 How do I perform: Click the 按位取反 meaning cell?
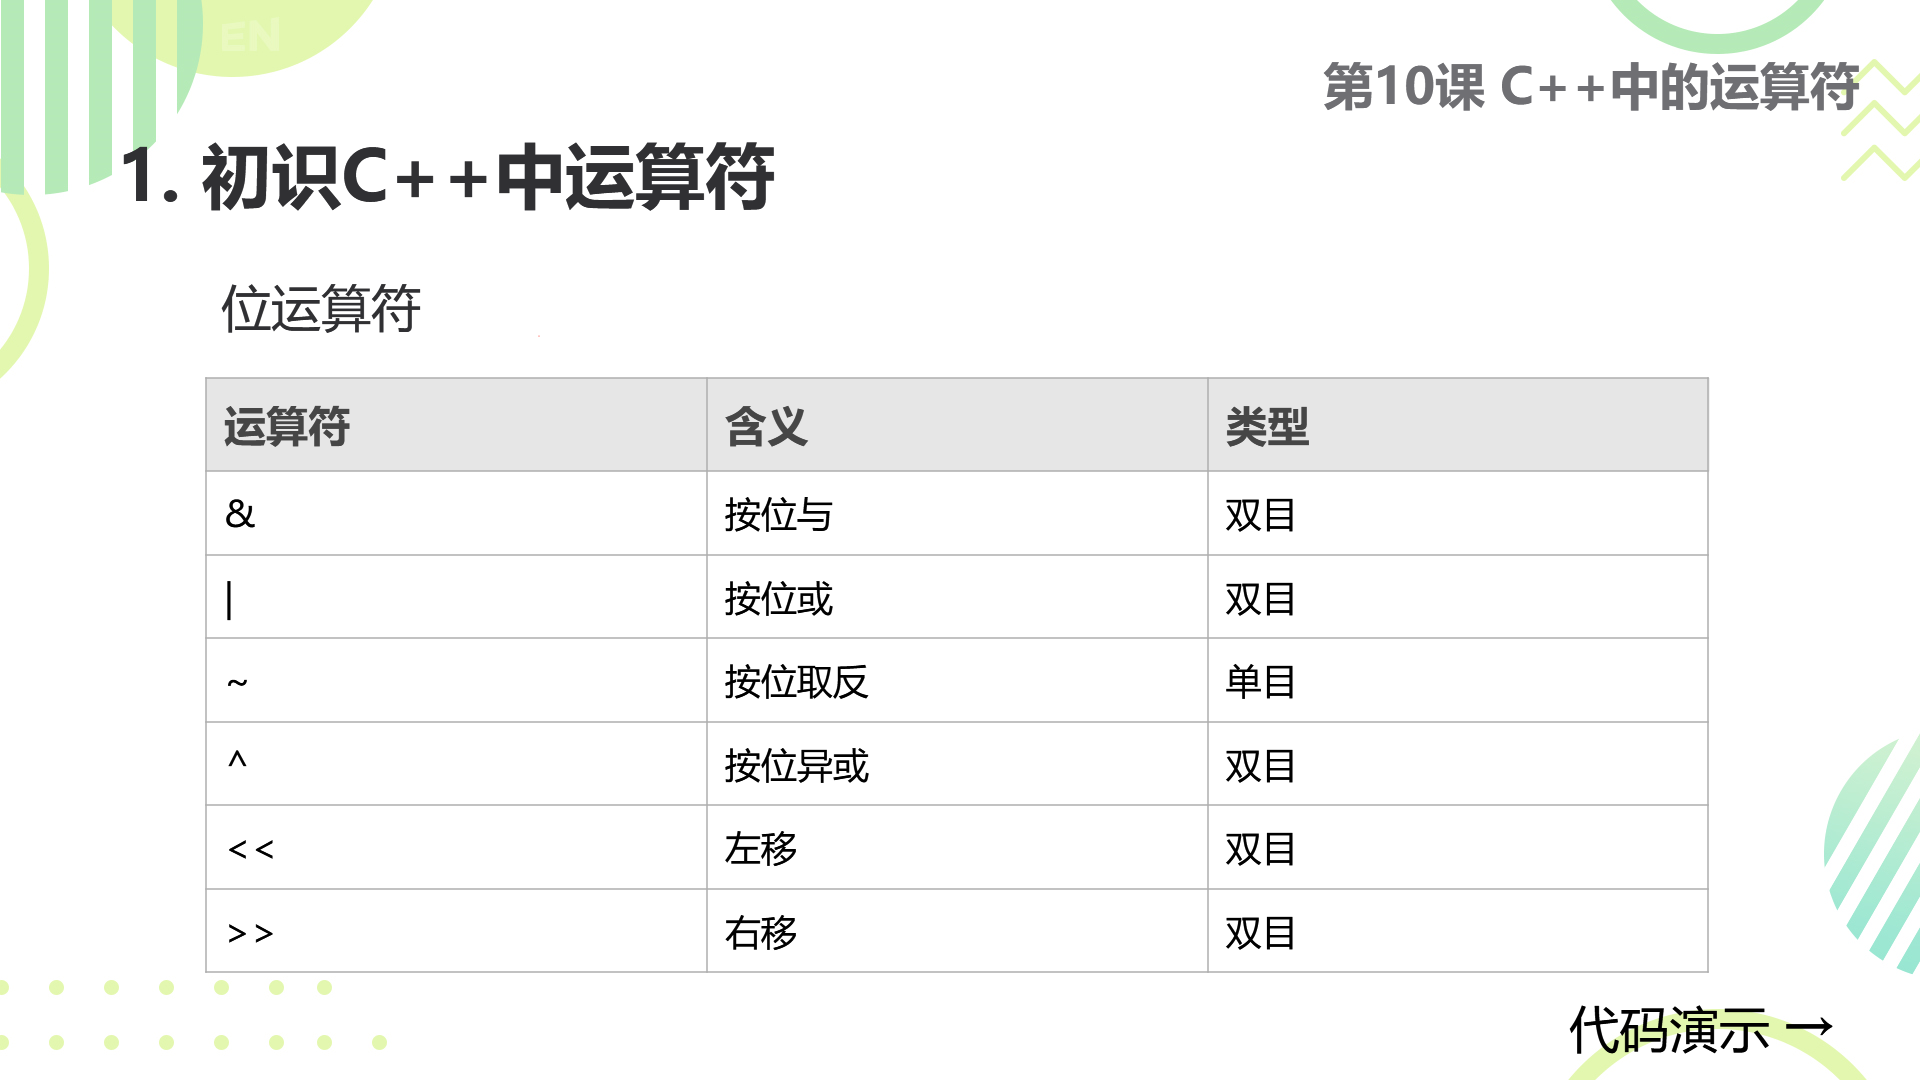(957, 681)
